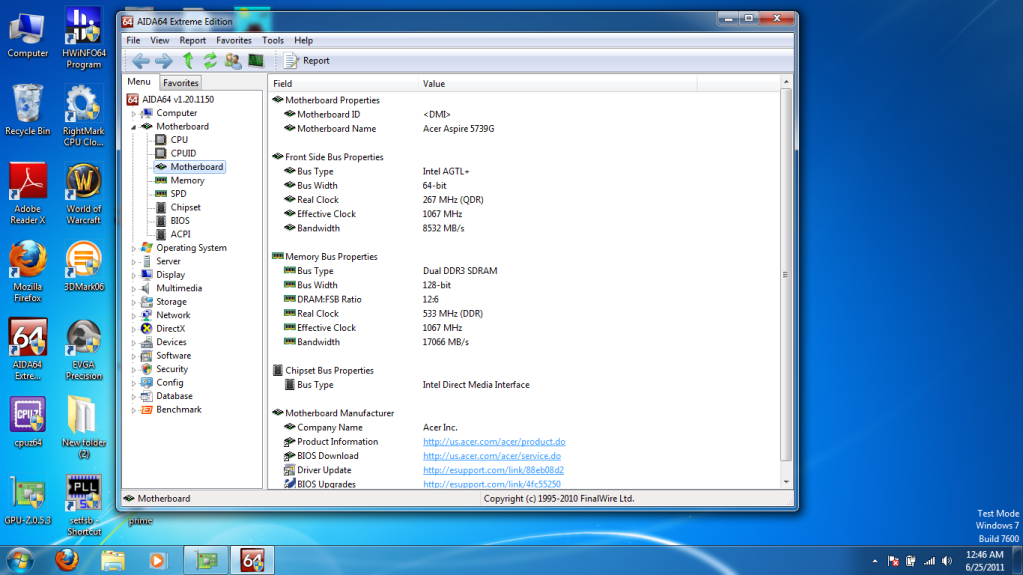Expand the Storage tree node
This screenshot has height=575, width=1023.
coord(134,302)
